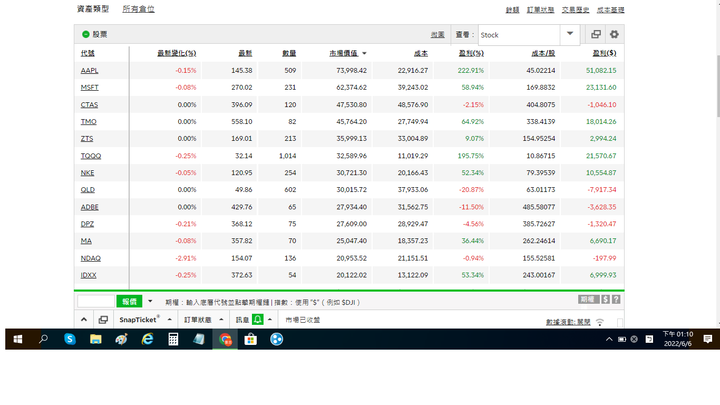Open File Explorer from the taskbar
720x405 pixels.
(x=96, y=339)
